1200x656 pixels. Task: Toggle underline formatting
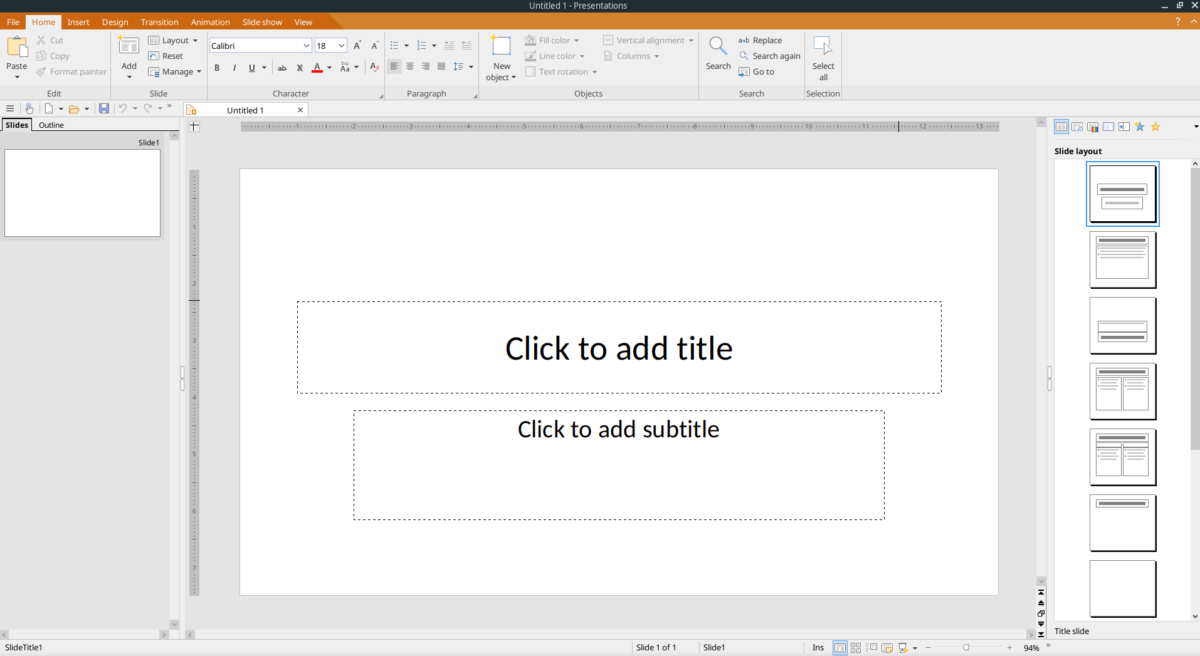tap(249, 68)
